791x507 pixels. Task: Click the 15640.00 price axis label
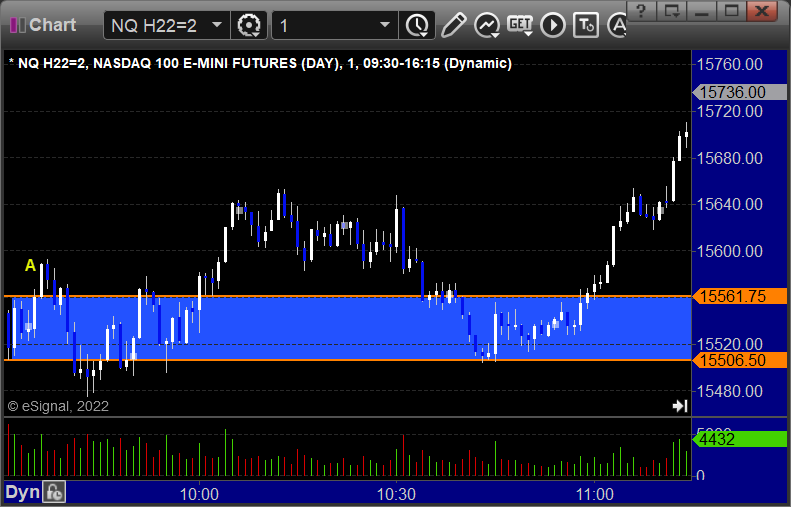[729, 204]
